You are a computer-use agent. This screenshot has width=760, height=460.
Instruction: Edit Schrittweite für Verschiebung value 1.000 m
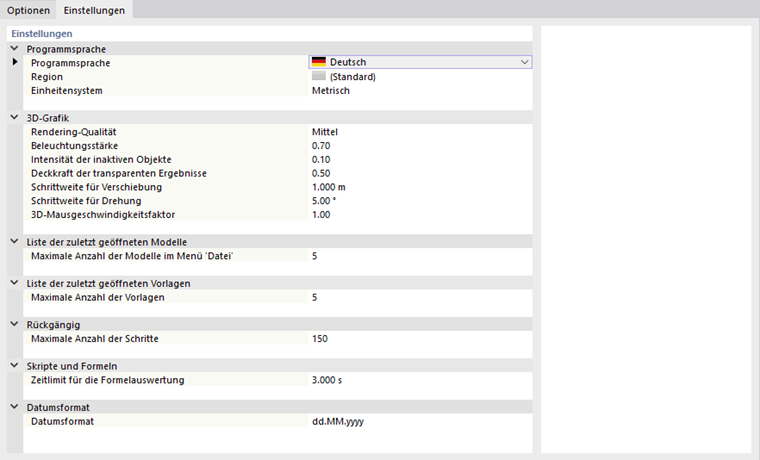329,187
